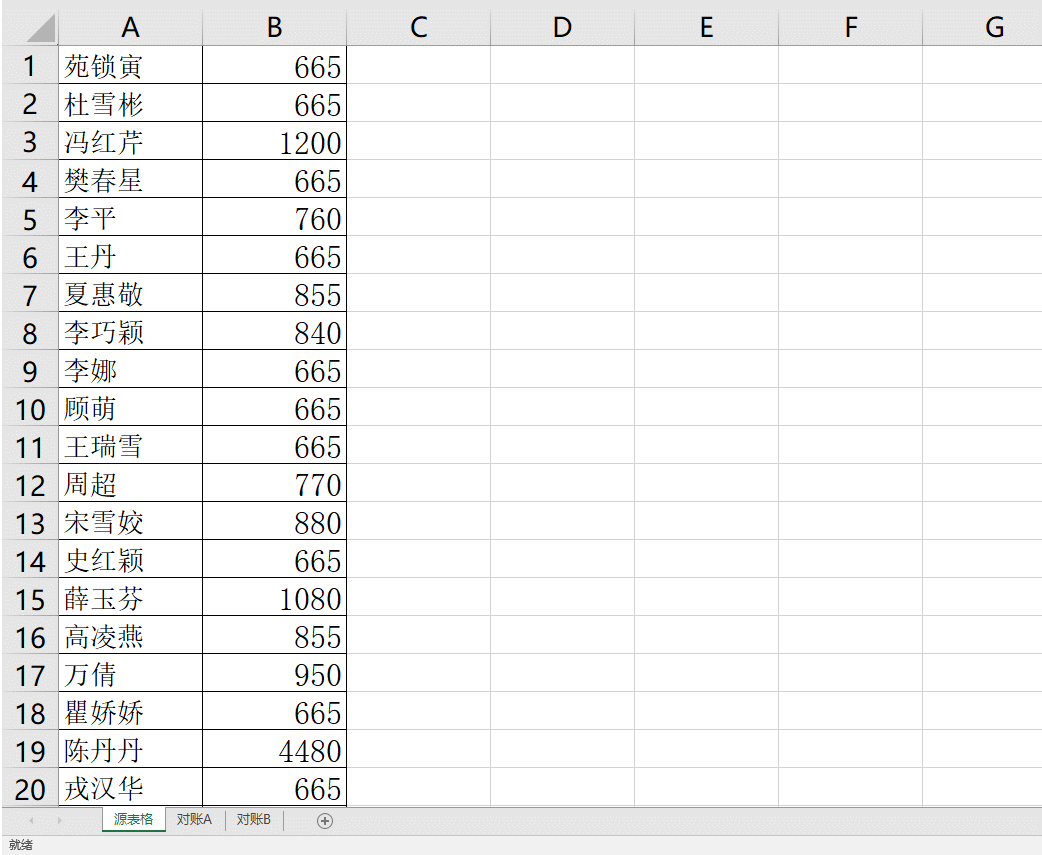Screen dimensions: 1042x855
Task: Select column B header
Action: (274, 28)
